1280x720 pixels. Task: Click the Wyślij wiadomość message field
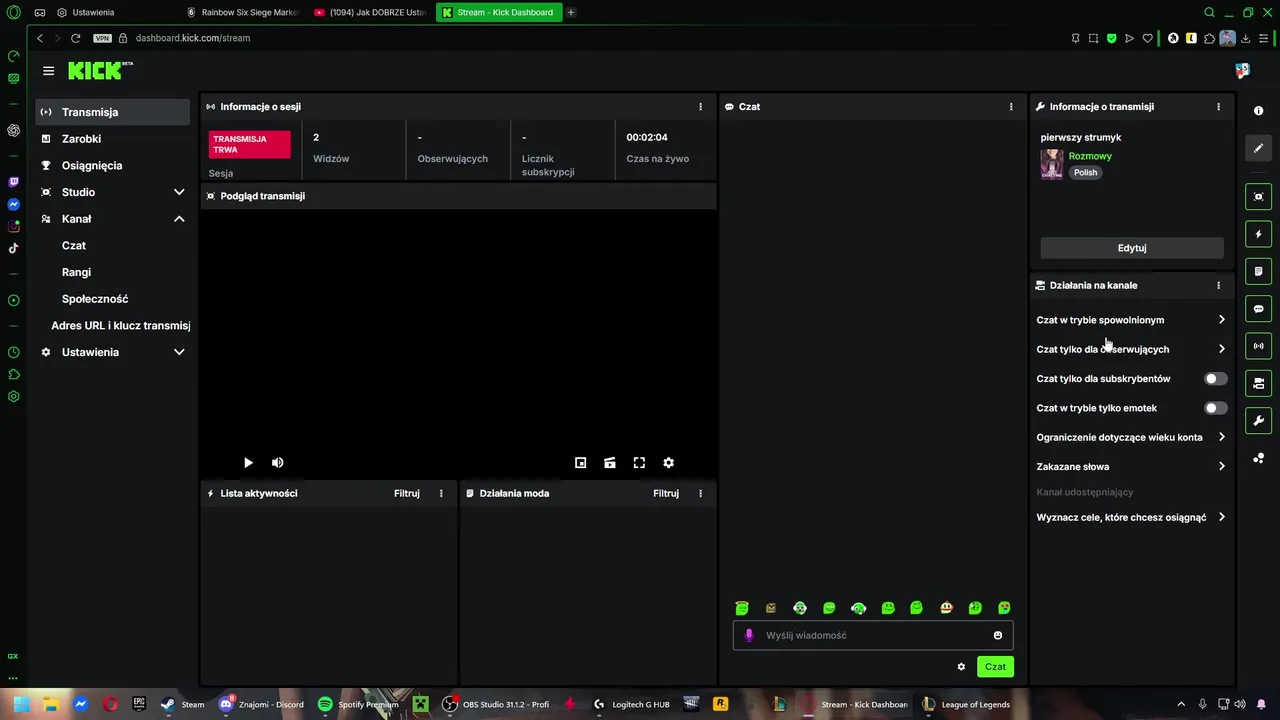pos(872,635)
